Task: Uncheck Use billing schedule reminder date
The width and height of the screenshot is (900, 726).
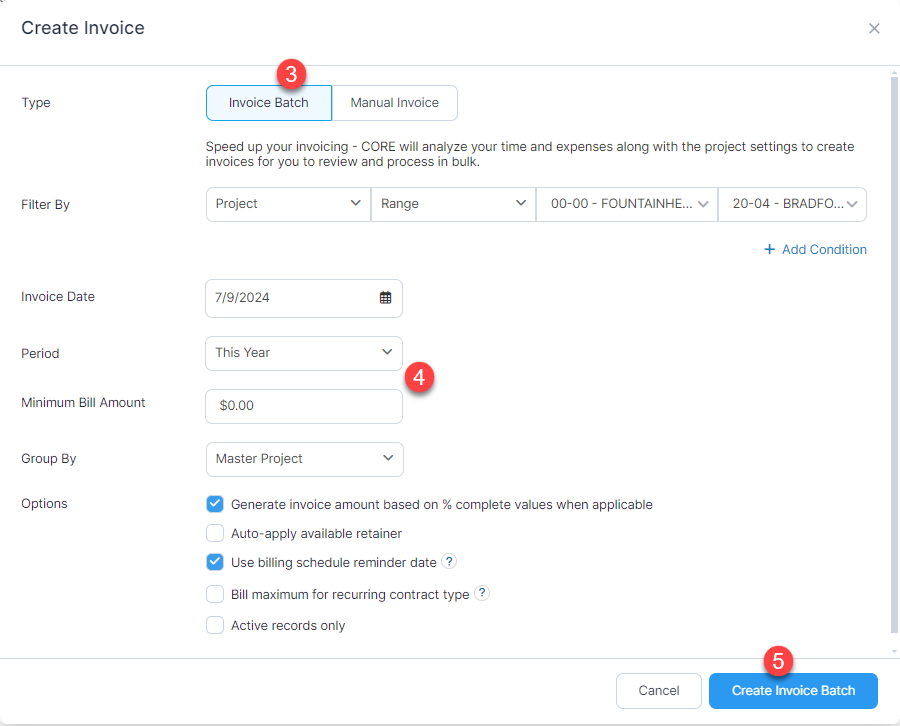Action: (215, 562)
